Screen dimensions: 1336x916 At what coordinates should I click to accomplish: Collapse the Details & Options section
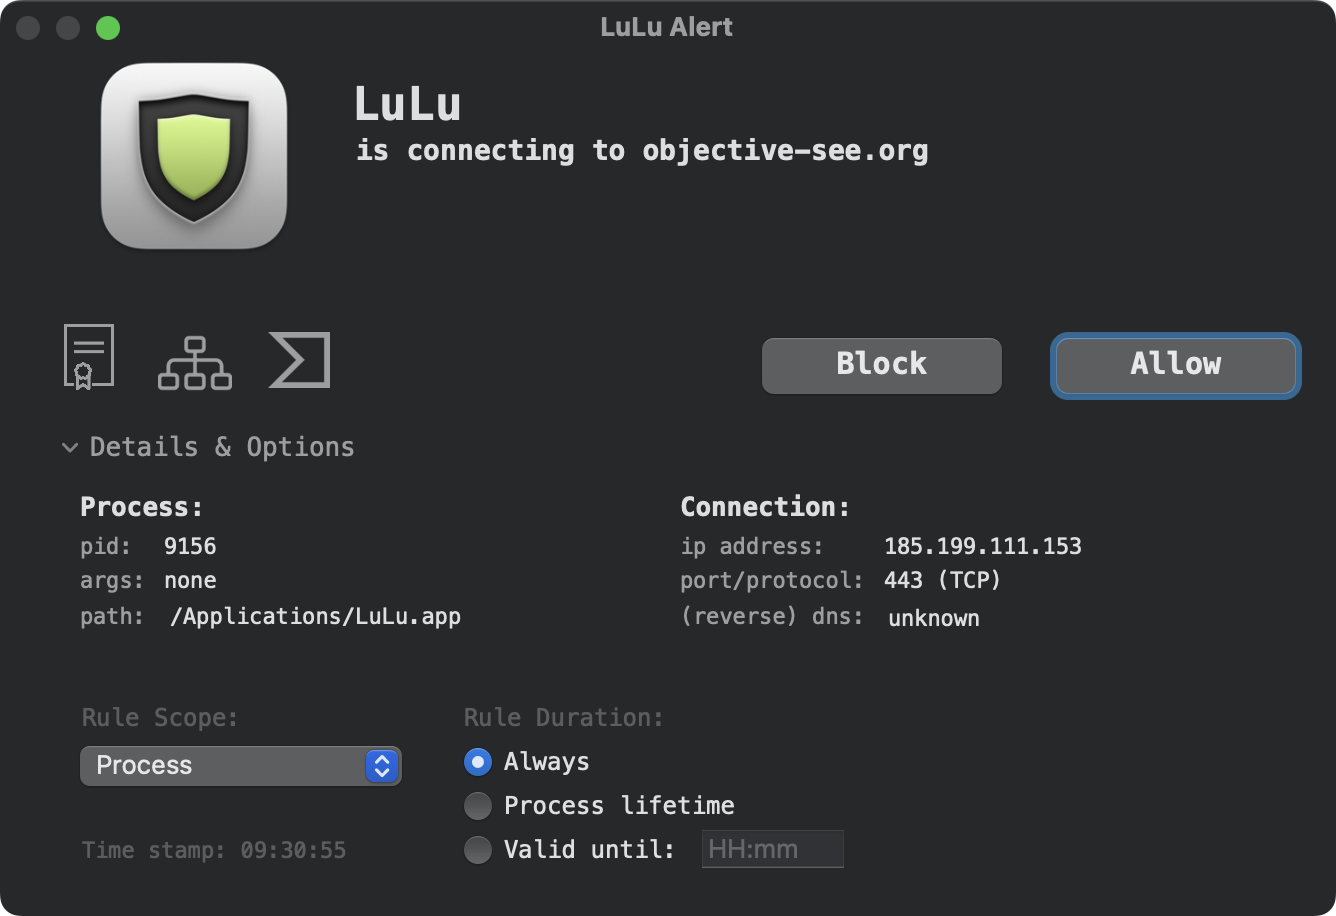(x=208, y=447)
